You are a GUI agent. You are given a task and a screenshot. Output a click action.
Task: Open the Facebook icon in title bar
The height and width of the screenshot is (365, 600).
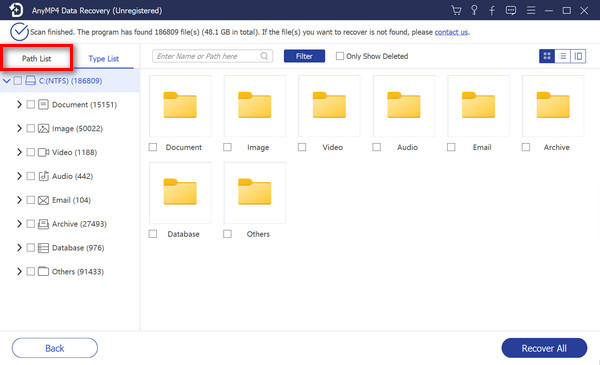click(x=492, y=10)
